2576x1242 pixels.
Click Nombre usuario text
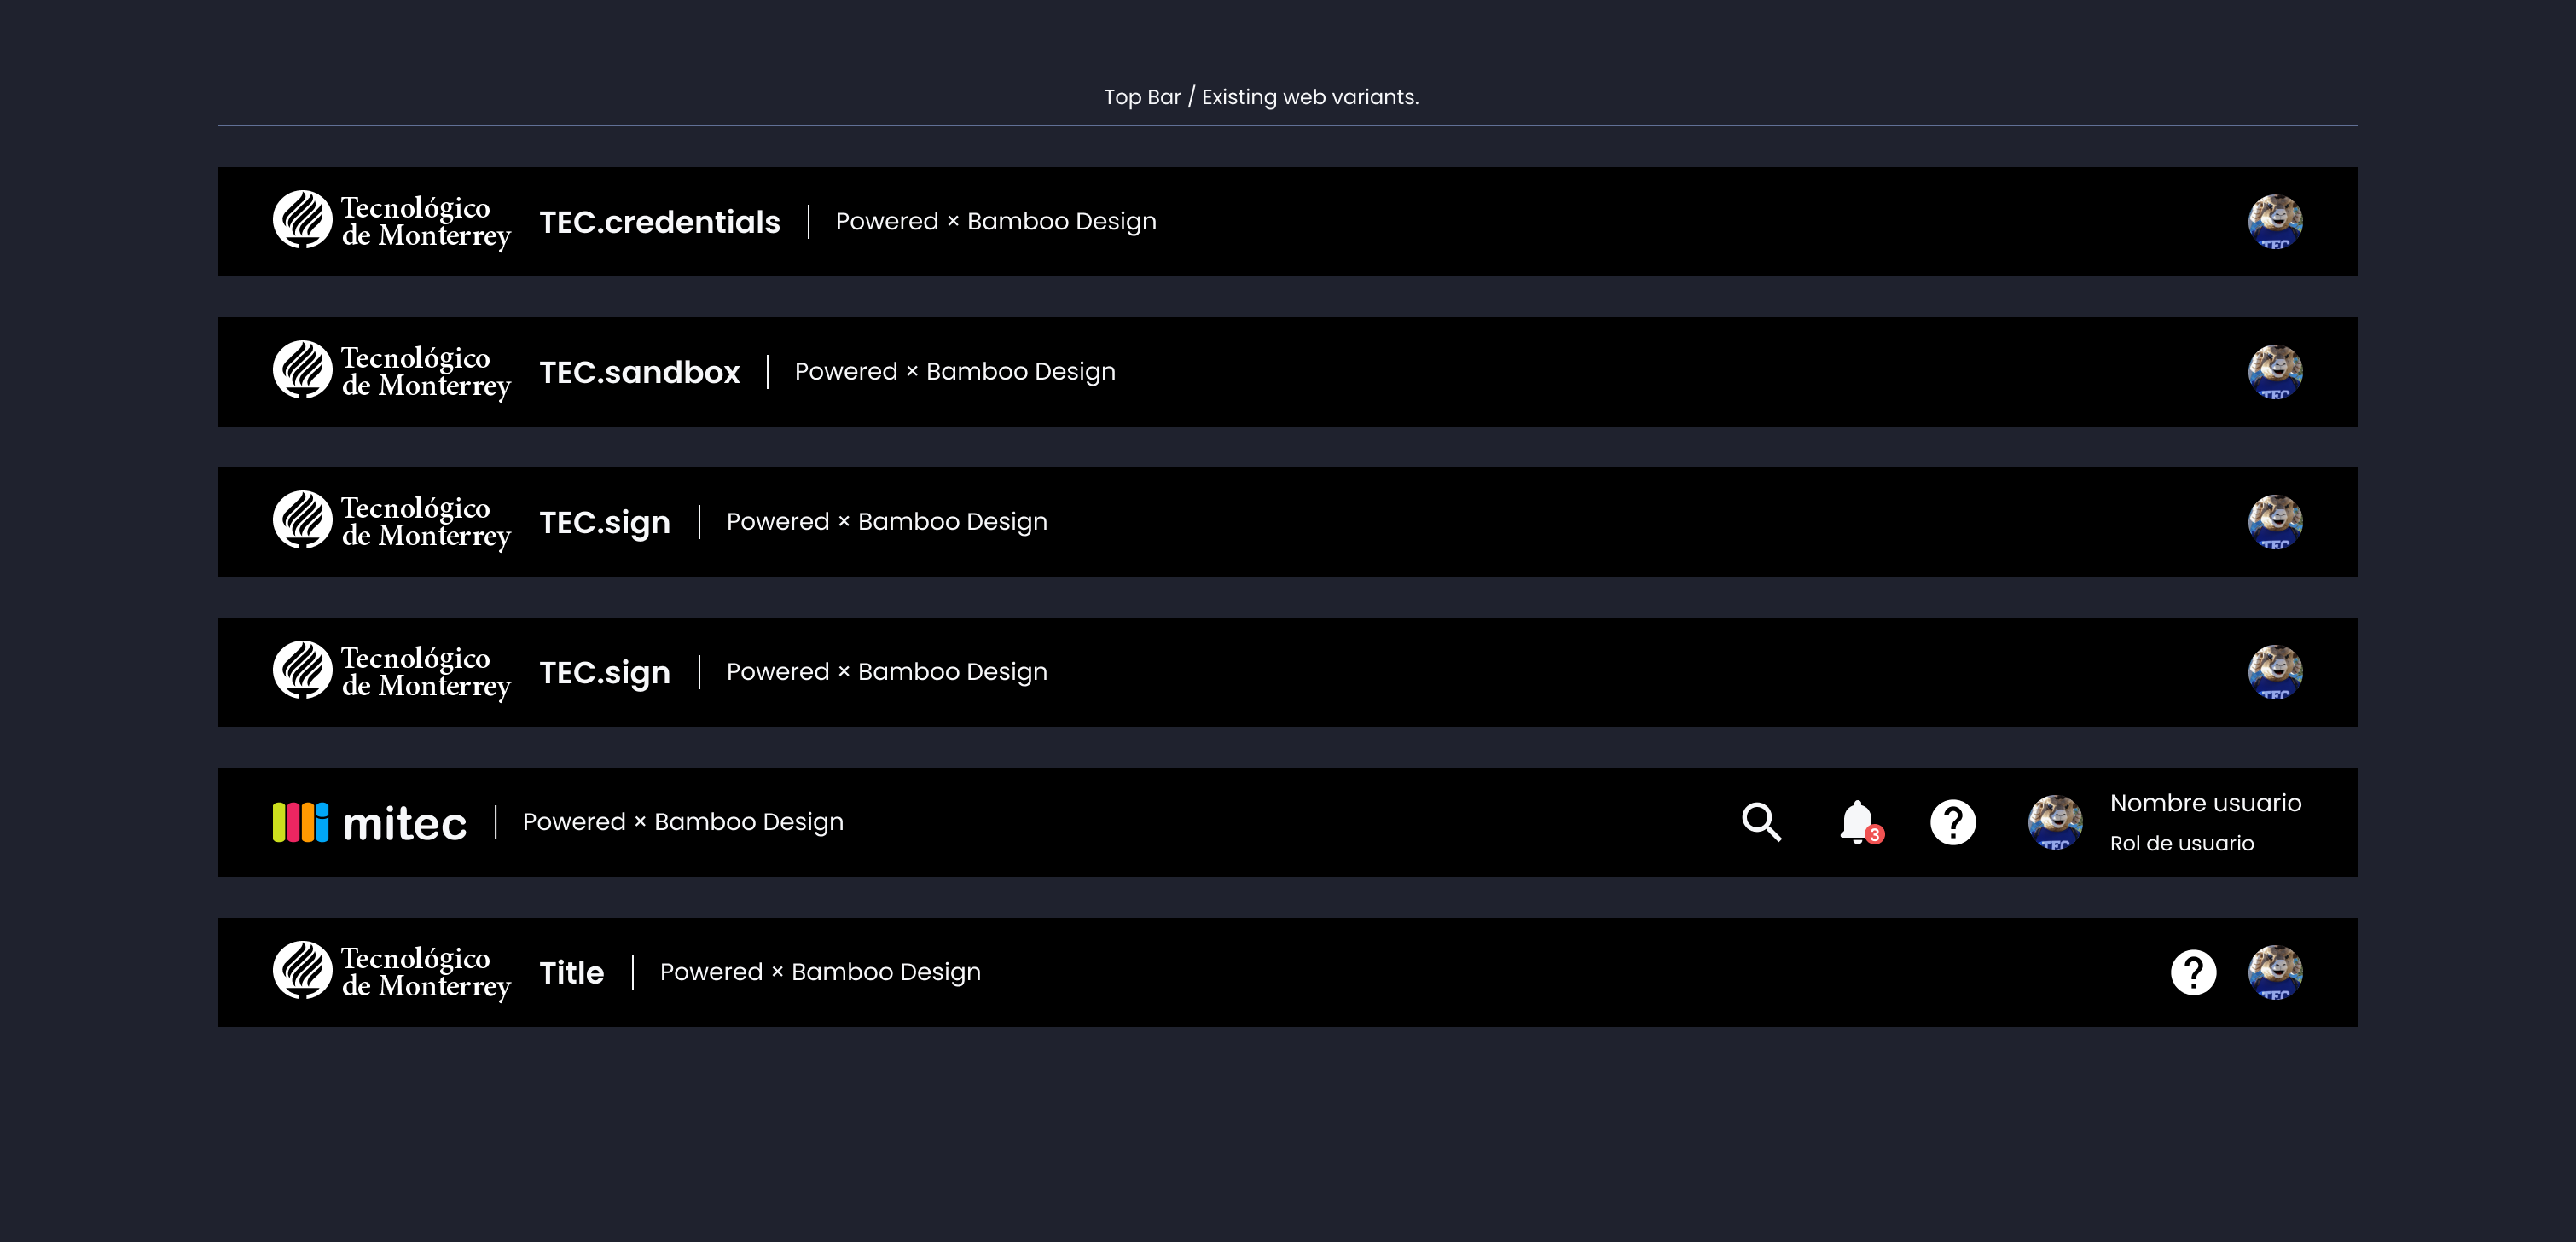click(2205, 803)
